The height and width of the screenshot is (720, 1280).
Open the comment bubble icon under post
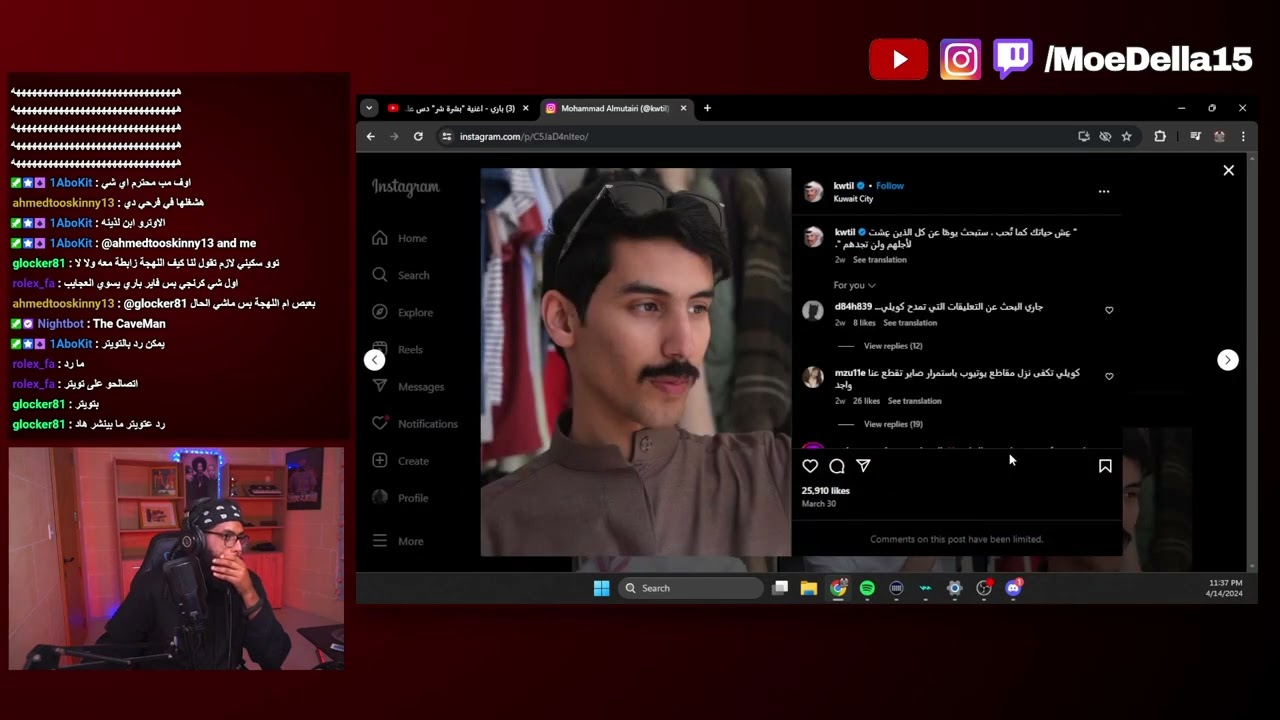[x=837, y=466]
